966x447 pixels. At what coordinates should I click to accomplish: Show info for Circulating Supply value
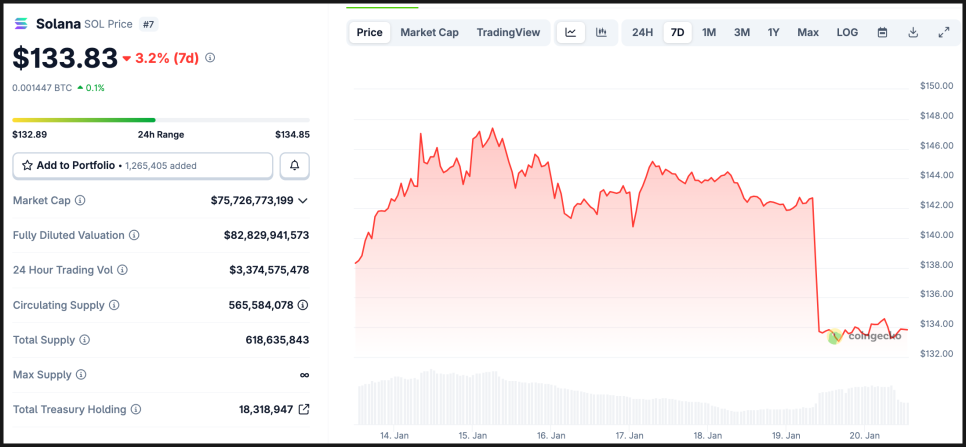click(302, 305)
